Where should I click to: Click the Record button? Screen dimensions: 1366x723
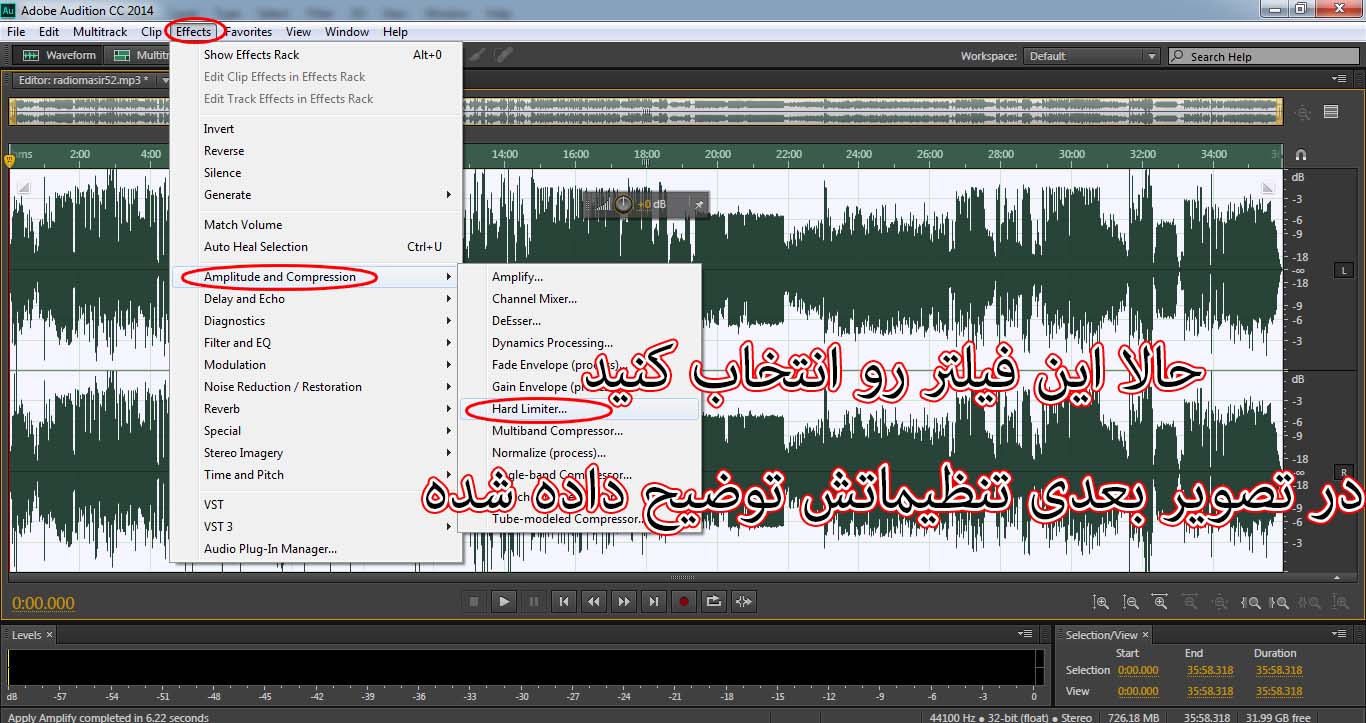[684, 601]
